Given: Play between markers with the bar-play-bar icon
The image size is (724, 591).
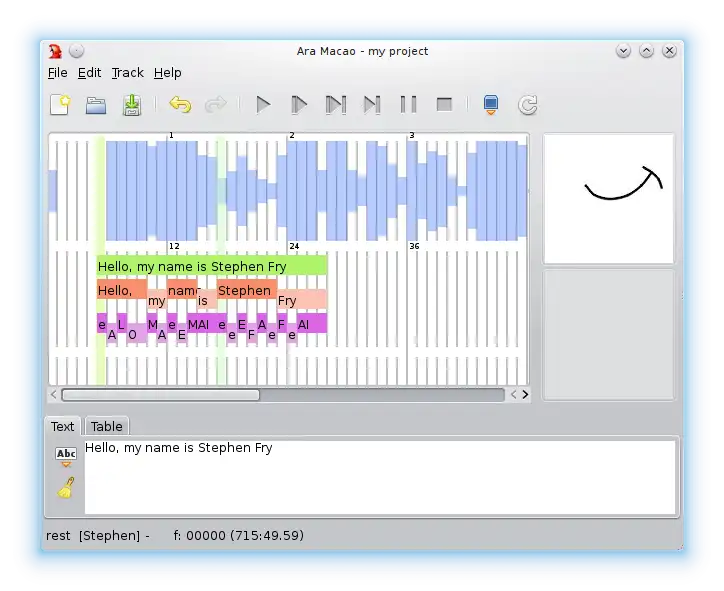Looking at the screenshot, I should (x=336, y=104).
